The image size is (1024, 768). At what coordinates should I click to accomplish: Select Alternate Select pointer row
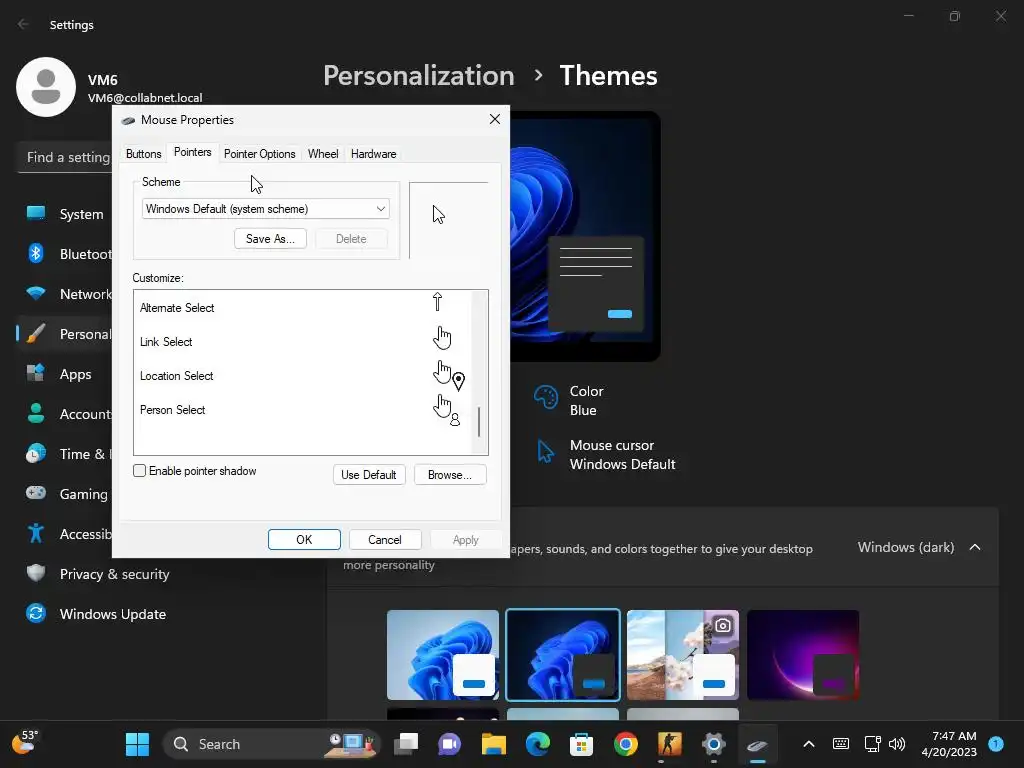[x=302, y=308]
